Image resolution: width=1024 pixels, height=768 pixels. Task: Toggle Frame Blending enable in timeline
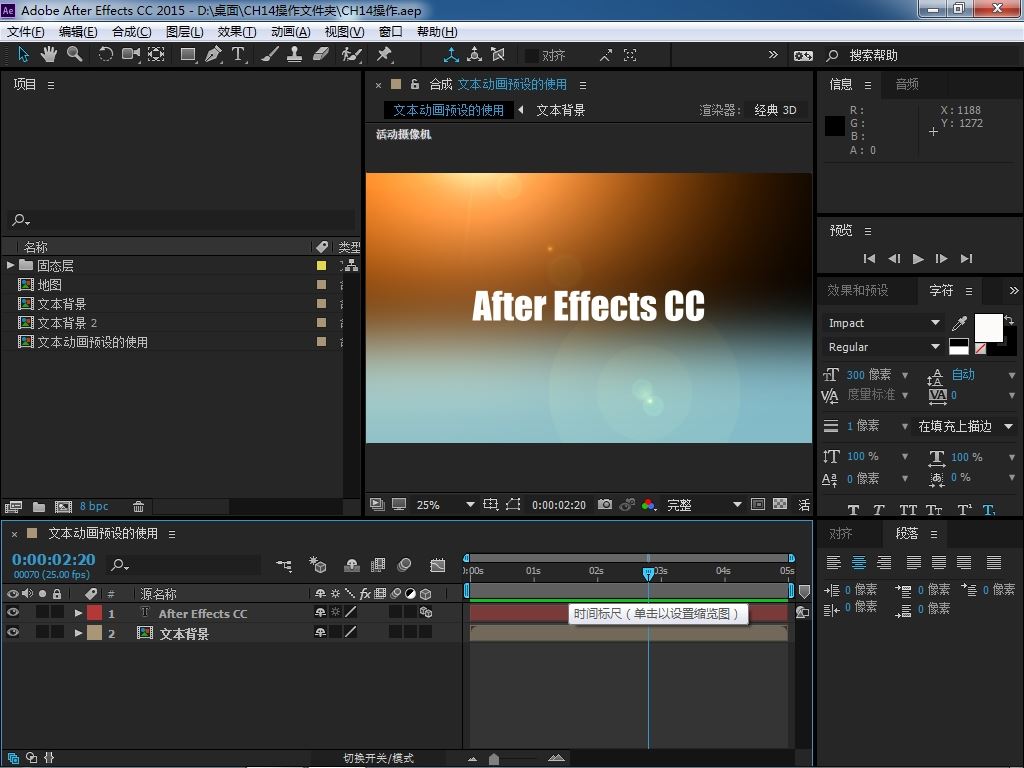click(x=377, y=565)
